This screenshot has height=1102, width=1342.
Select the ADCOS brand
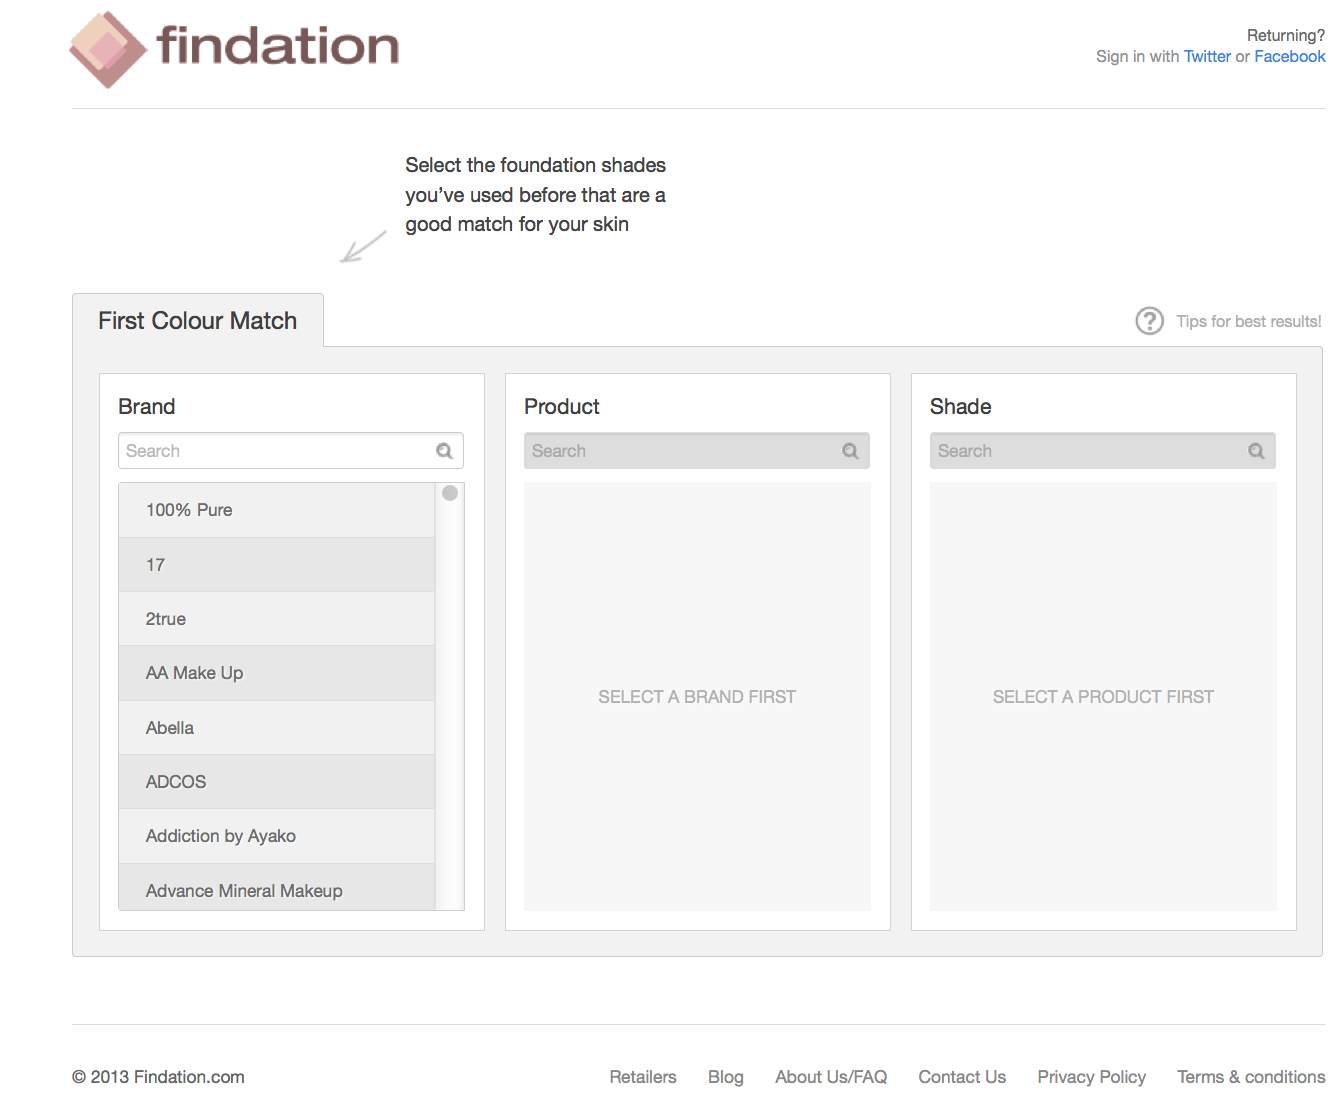point(277,782)
